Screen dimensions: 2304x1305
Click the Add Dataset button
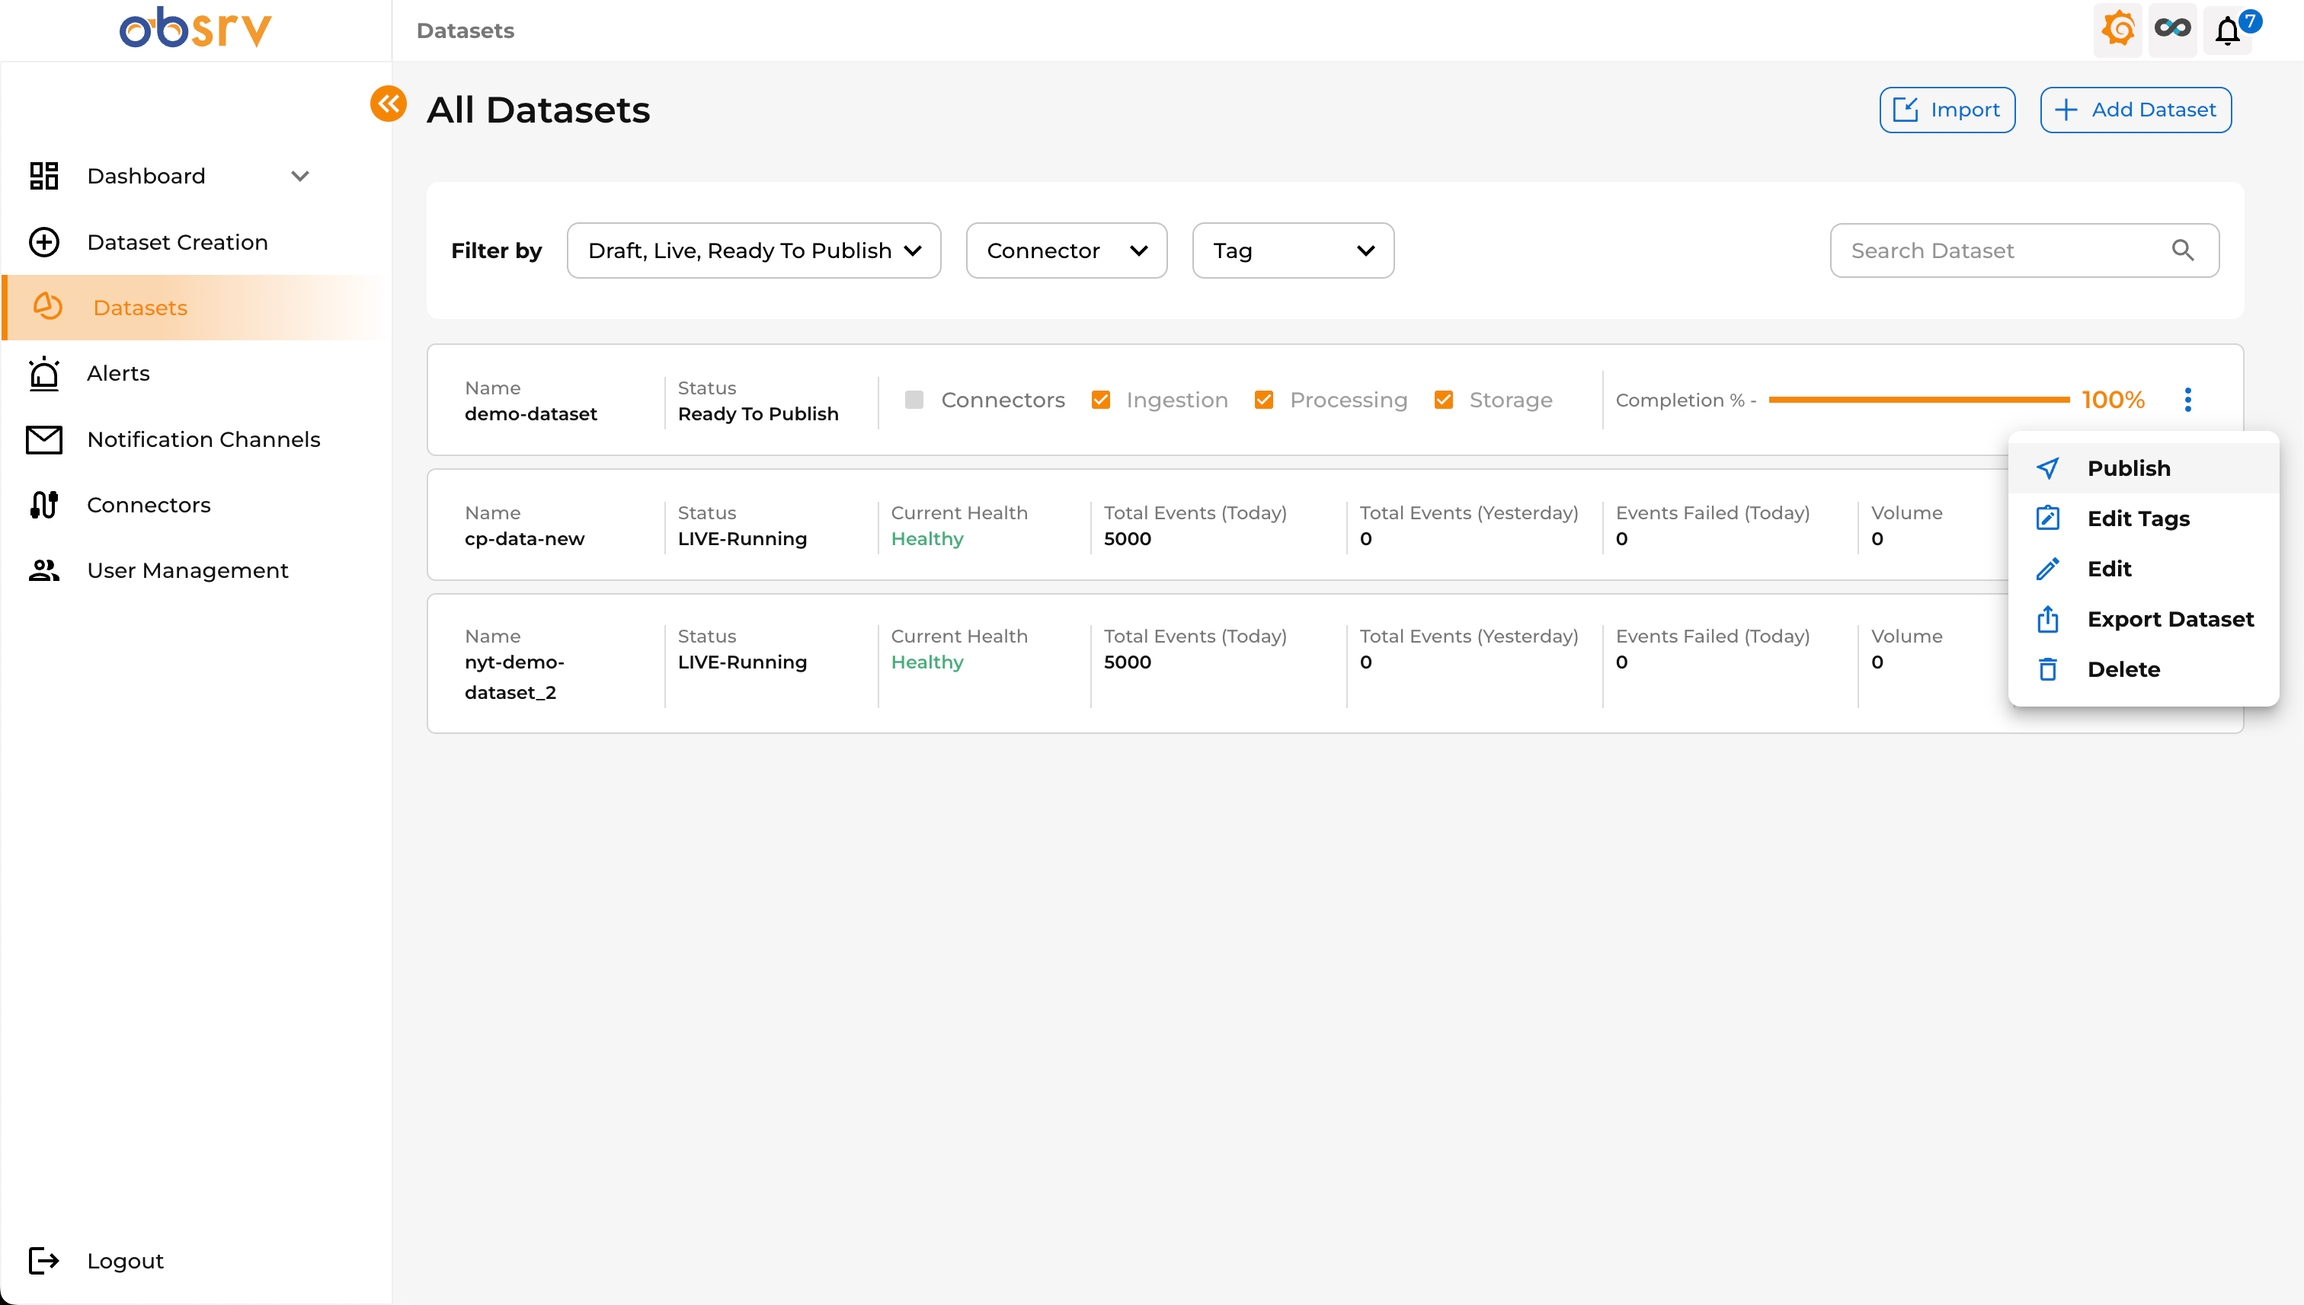(x=2136, y=110)
